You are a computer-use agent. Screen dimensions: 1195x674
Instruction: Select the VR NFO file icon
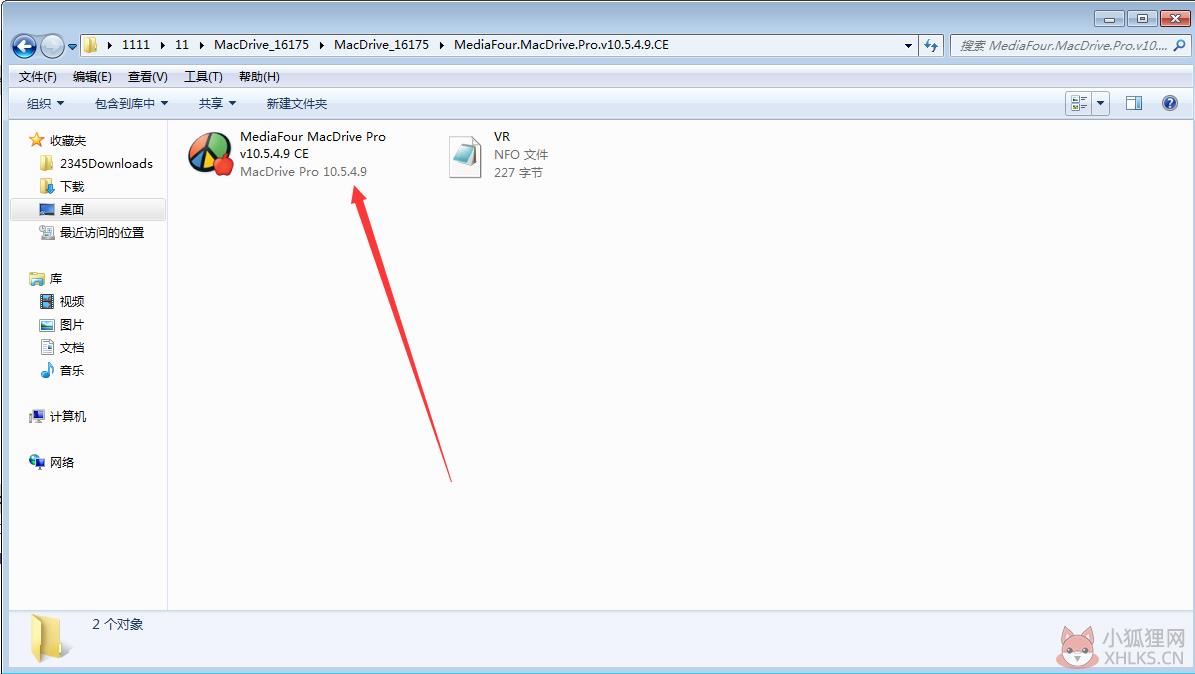pyautogui.click(x=465, y=156)
